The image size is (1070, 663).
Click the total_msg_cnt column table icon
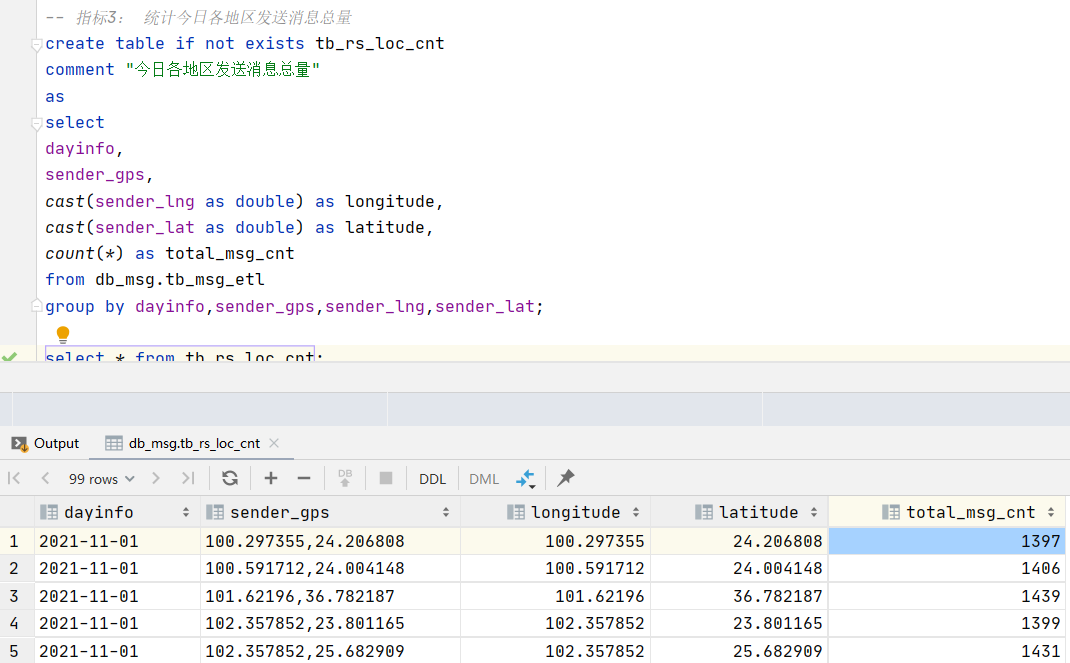coord(891,512)
